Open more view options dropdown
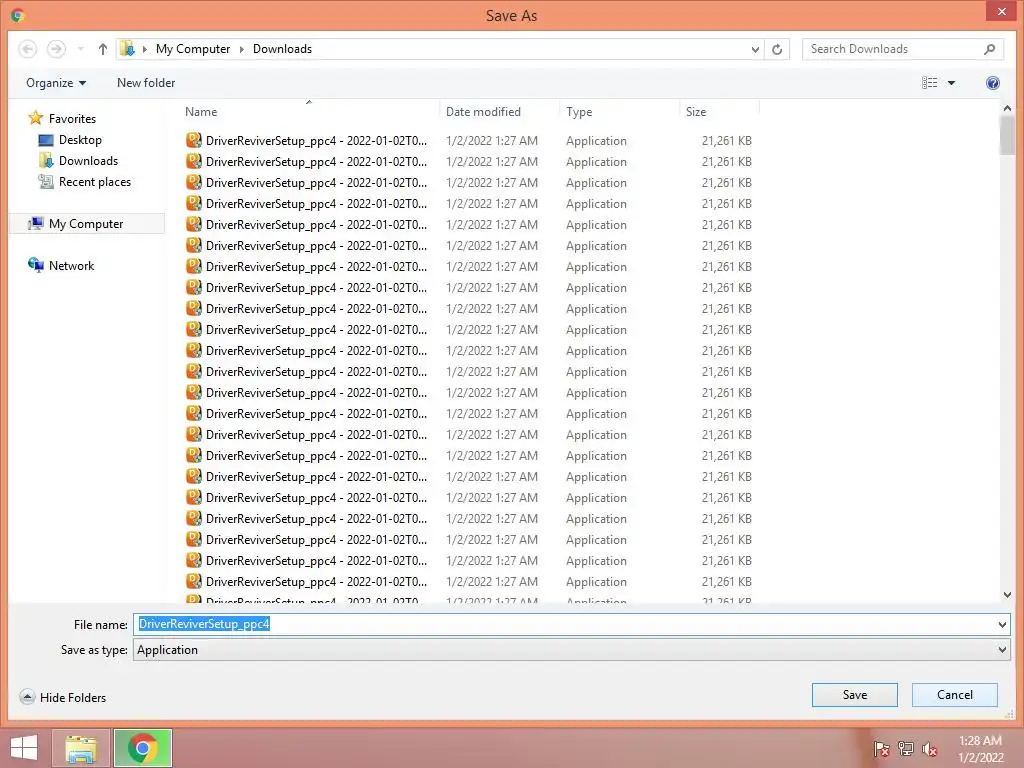1024x768 pixels. [952, 83]
